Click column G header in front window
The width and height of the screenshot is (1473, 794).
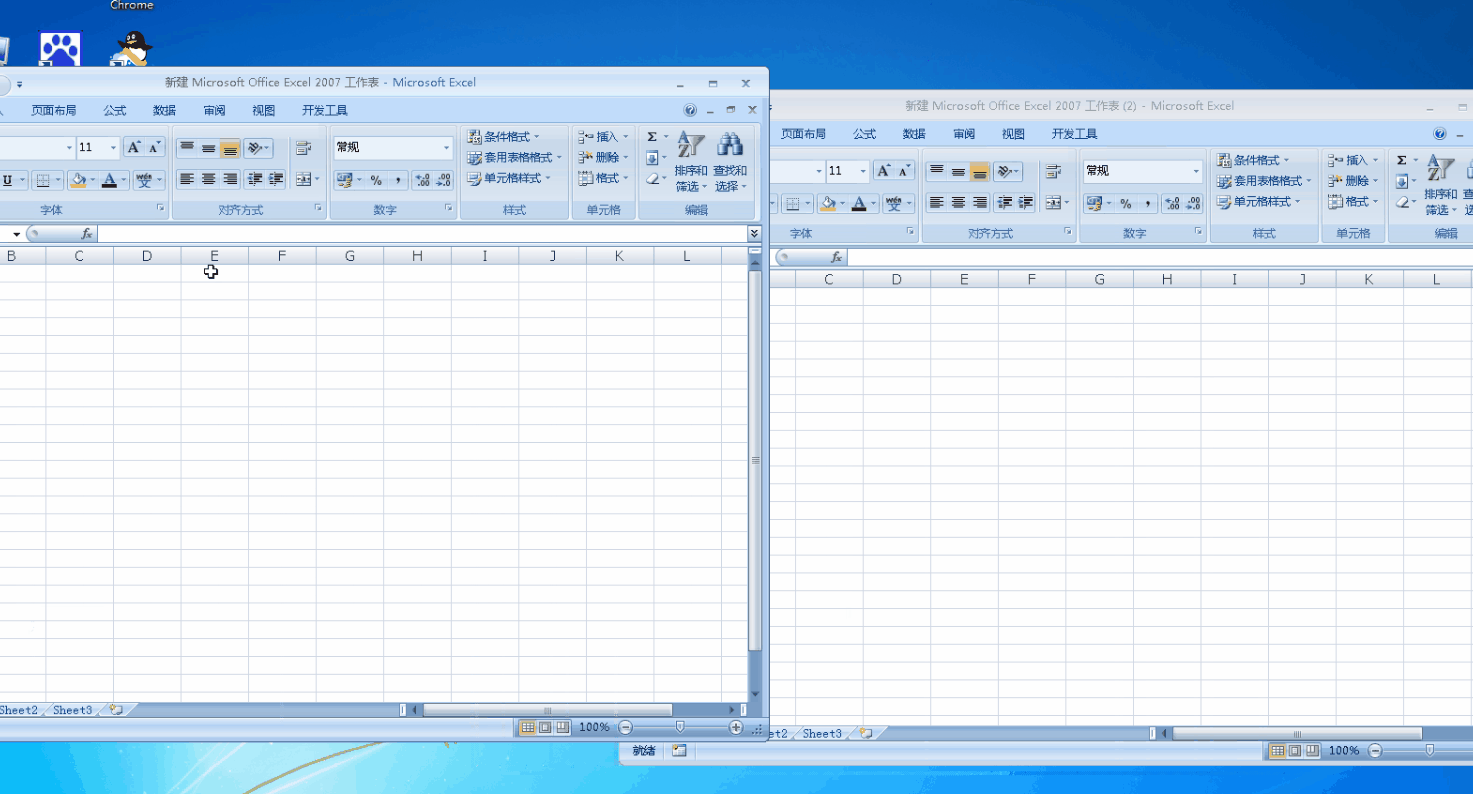coord(350,256)
